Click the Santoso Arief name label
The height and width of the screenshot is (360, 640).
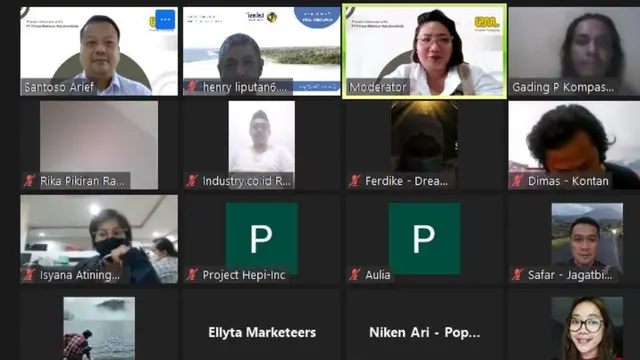click(x=59, y=87)
